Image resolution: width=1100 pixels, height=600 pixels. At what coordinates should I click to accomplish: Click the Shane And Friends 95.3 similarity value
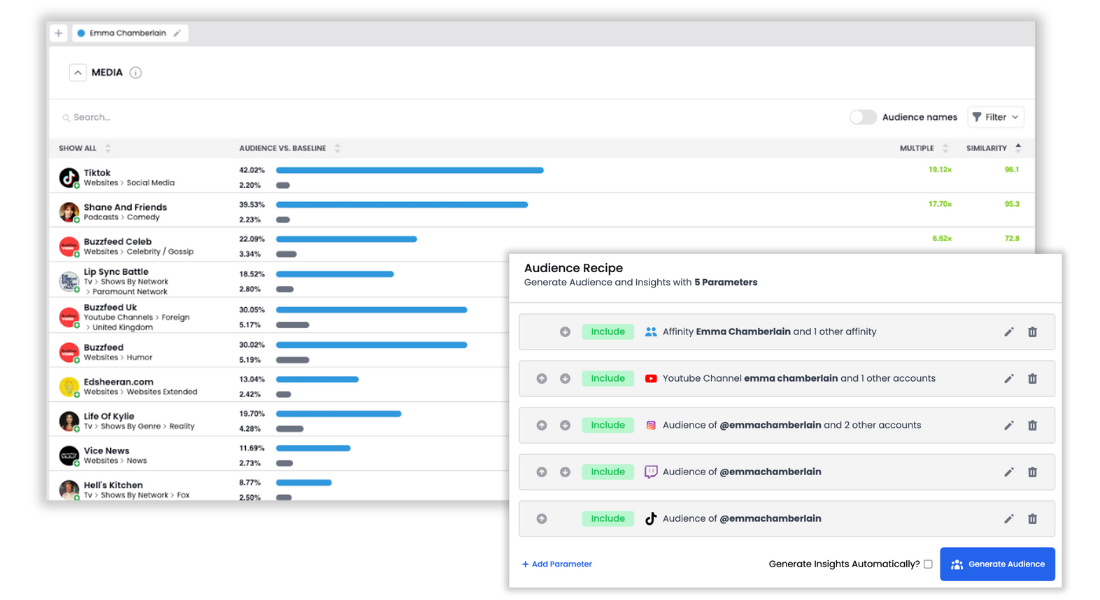pyautogui.click(x=1012, y=204)
